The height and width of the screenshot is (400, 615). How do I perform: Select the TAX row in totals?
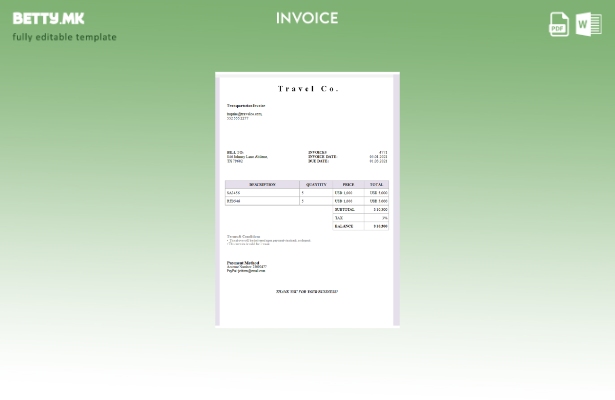click(339, 218)
